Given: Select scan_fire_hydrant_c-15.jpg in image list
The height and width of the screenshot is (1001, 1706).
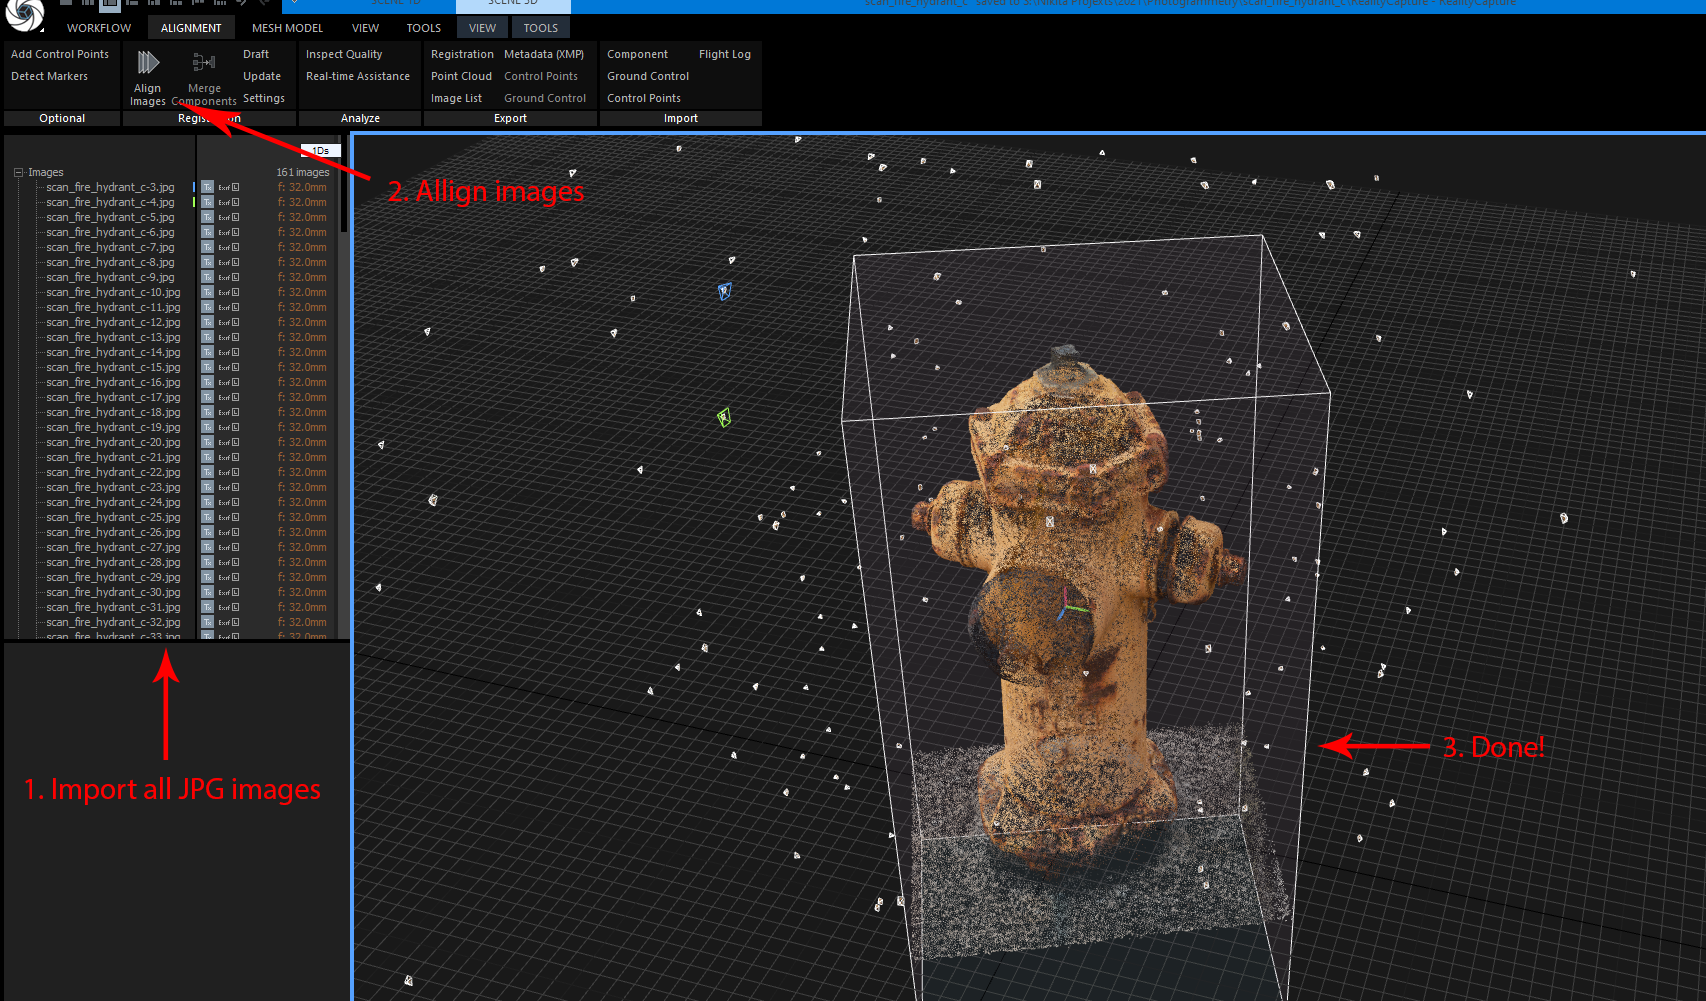Looking at the screenshot, I should click(113, 368).
